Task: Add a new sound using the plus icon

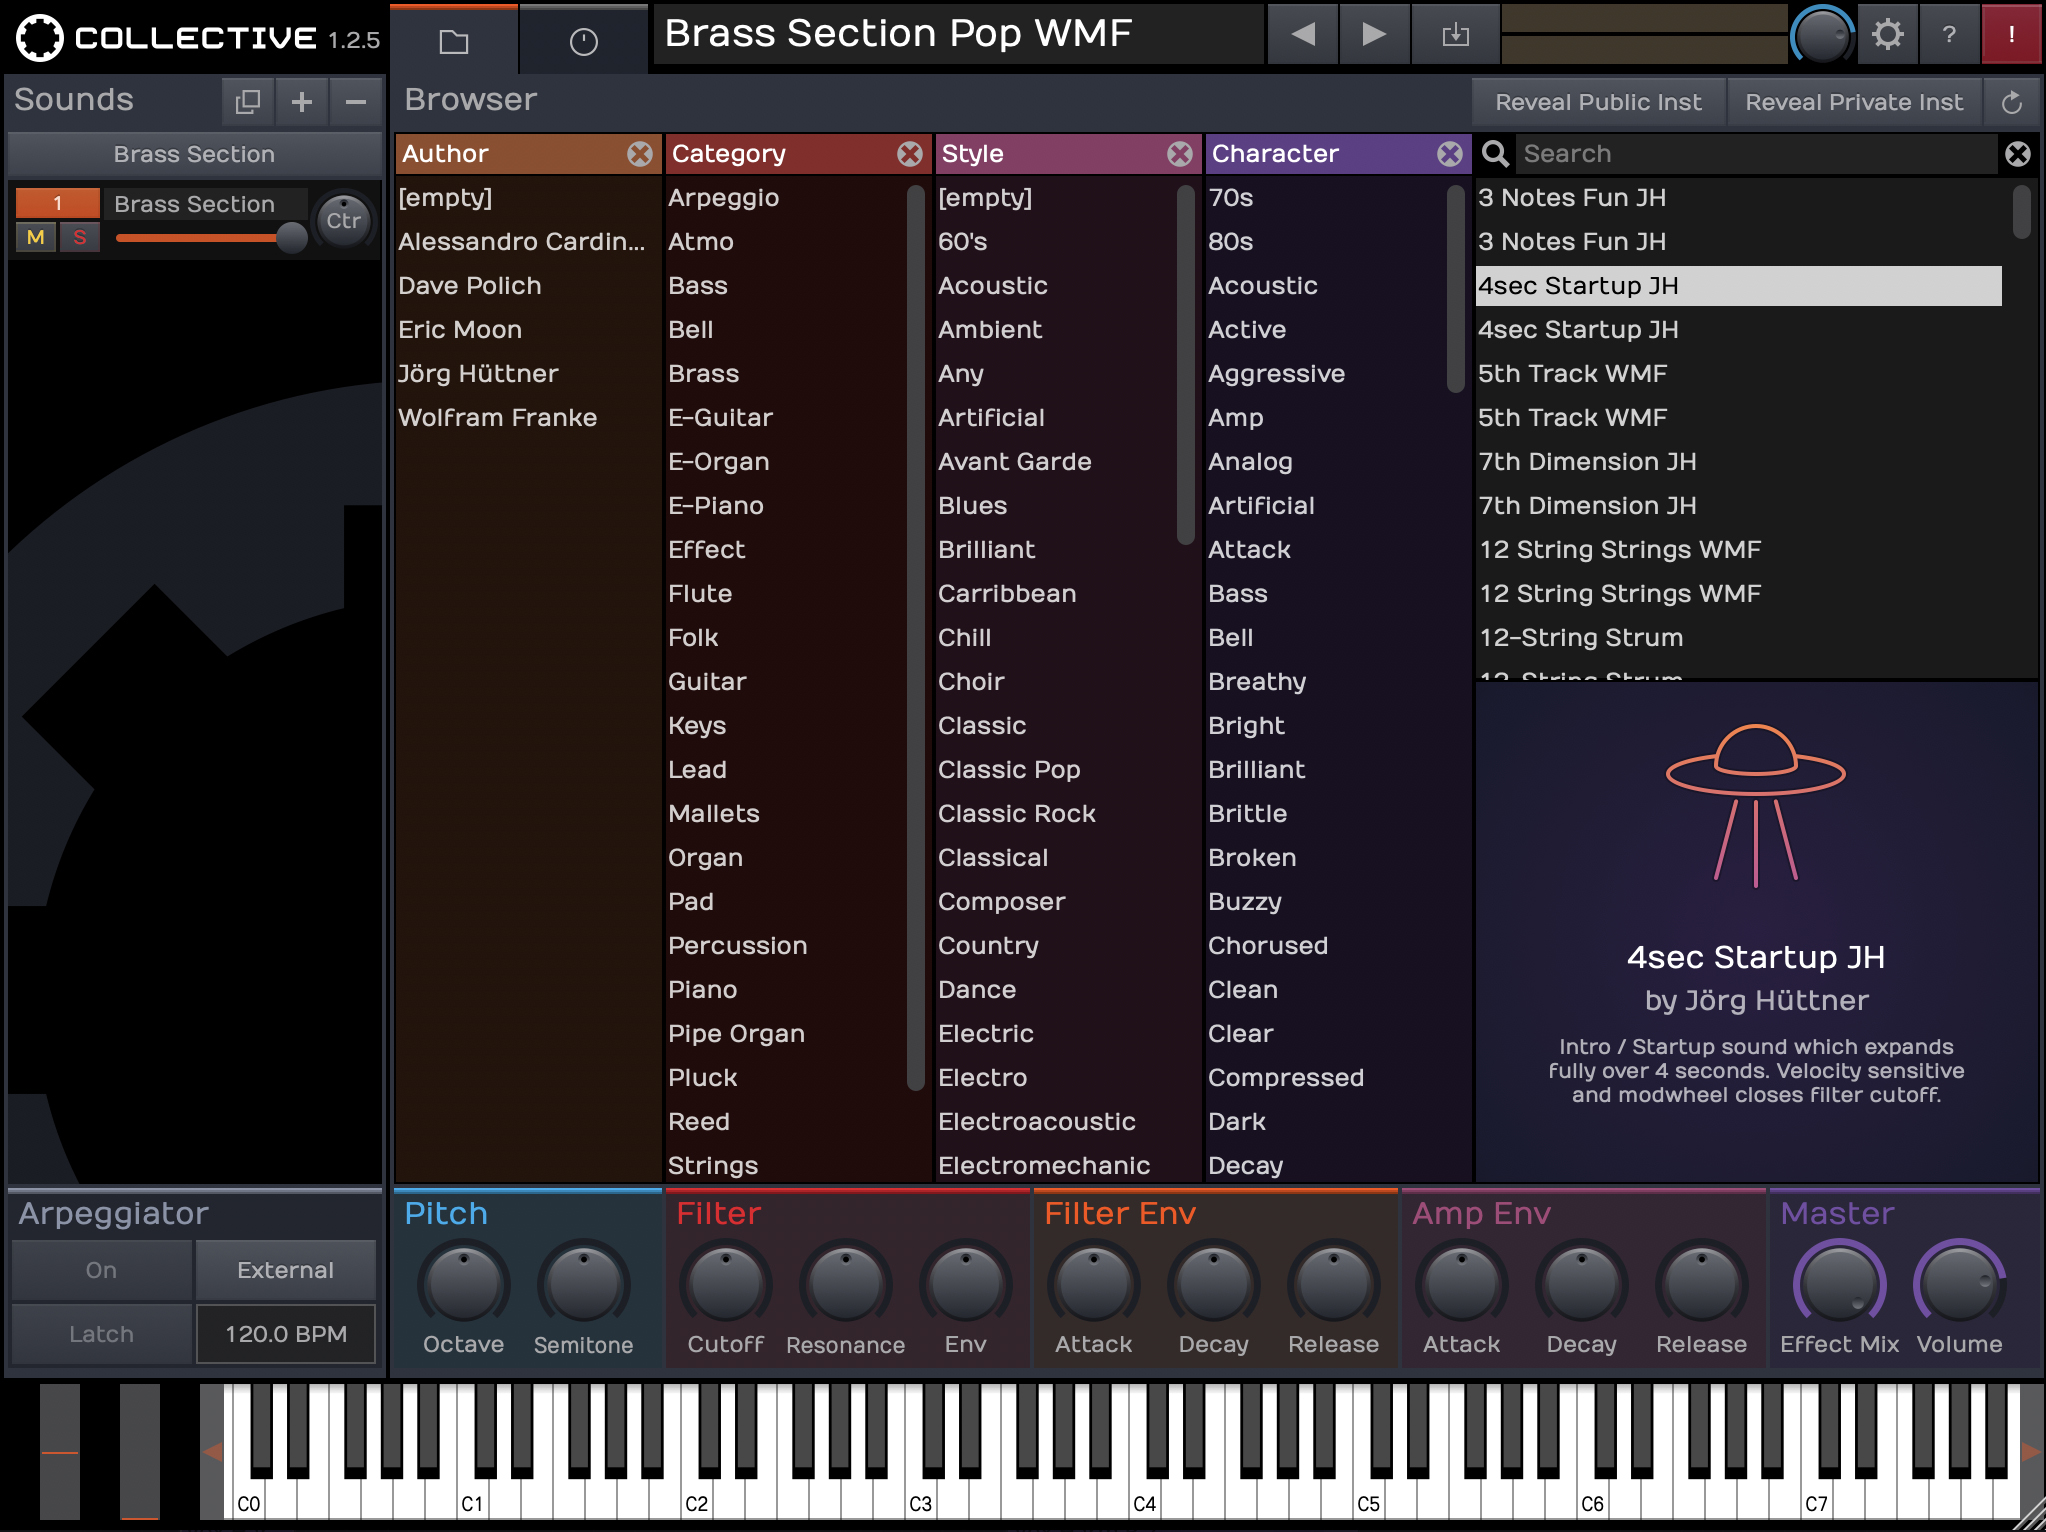Action: [300, 101]
